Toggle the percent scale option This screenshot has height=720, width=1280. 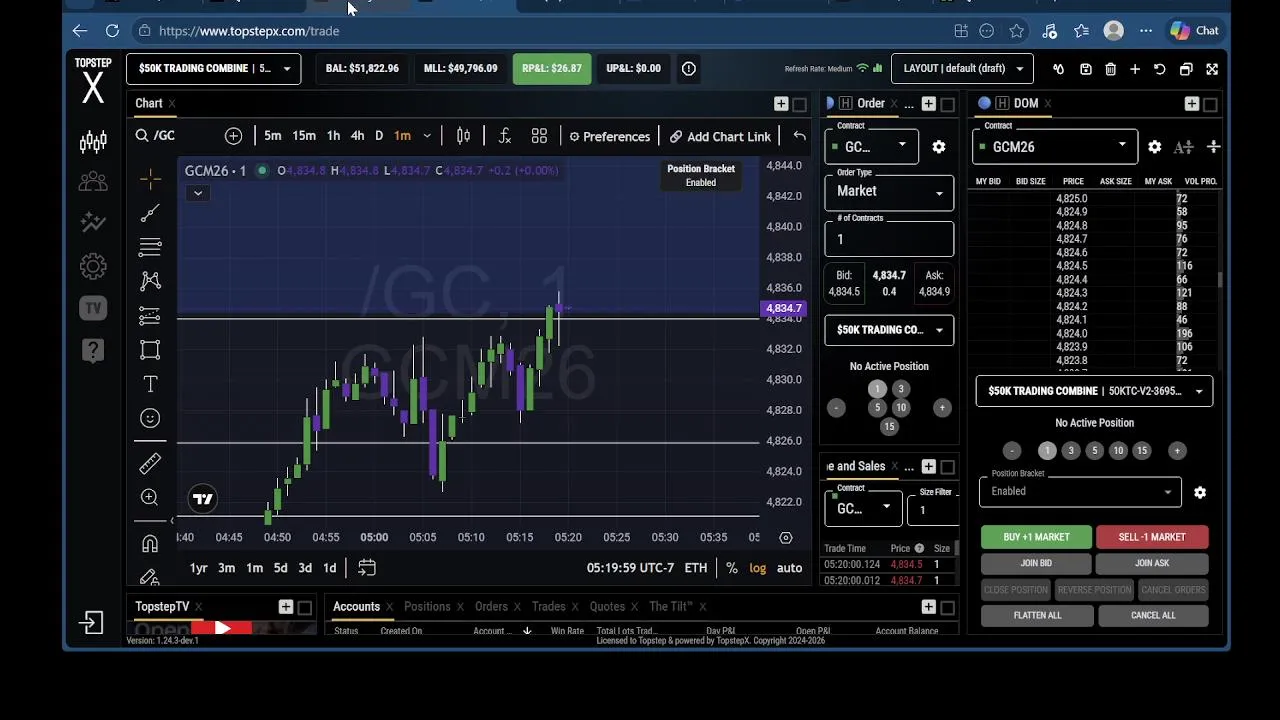(x=732, y=568)
